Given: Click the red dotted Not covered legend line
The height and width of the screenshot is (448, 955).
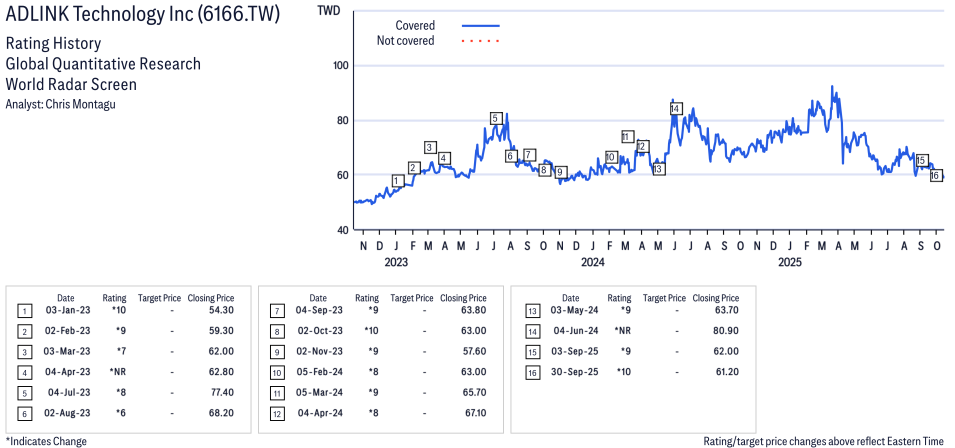Looking at the screenshot, I should click(481, 41).
